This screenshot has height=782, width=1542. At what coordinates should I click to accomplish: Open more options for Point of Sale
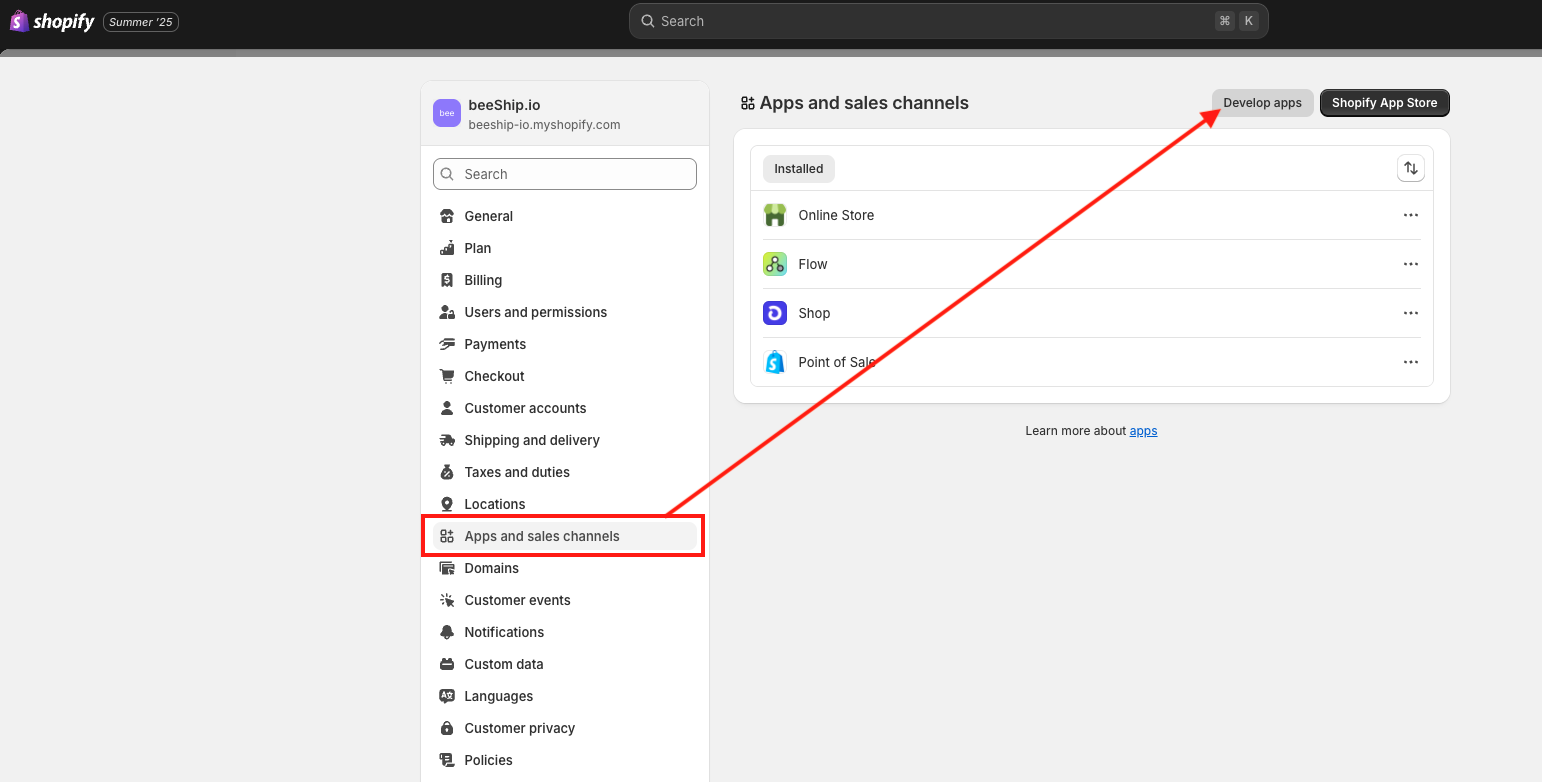tap(1410, 362)
